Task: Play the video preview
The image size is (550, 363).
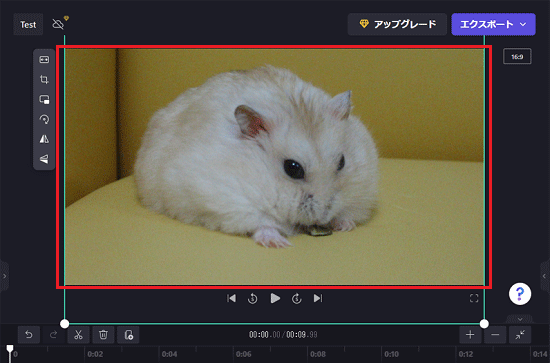Action: 275,298
